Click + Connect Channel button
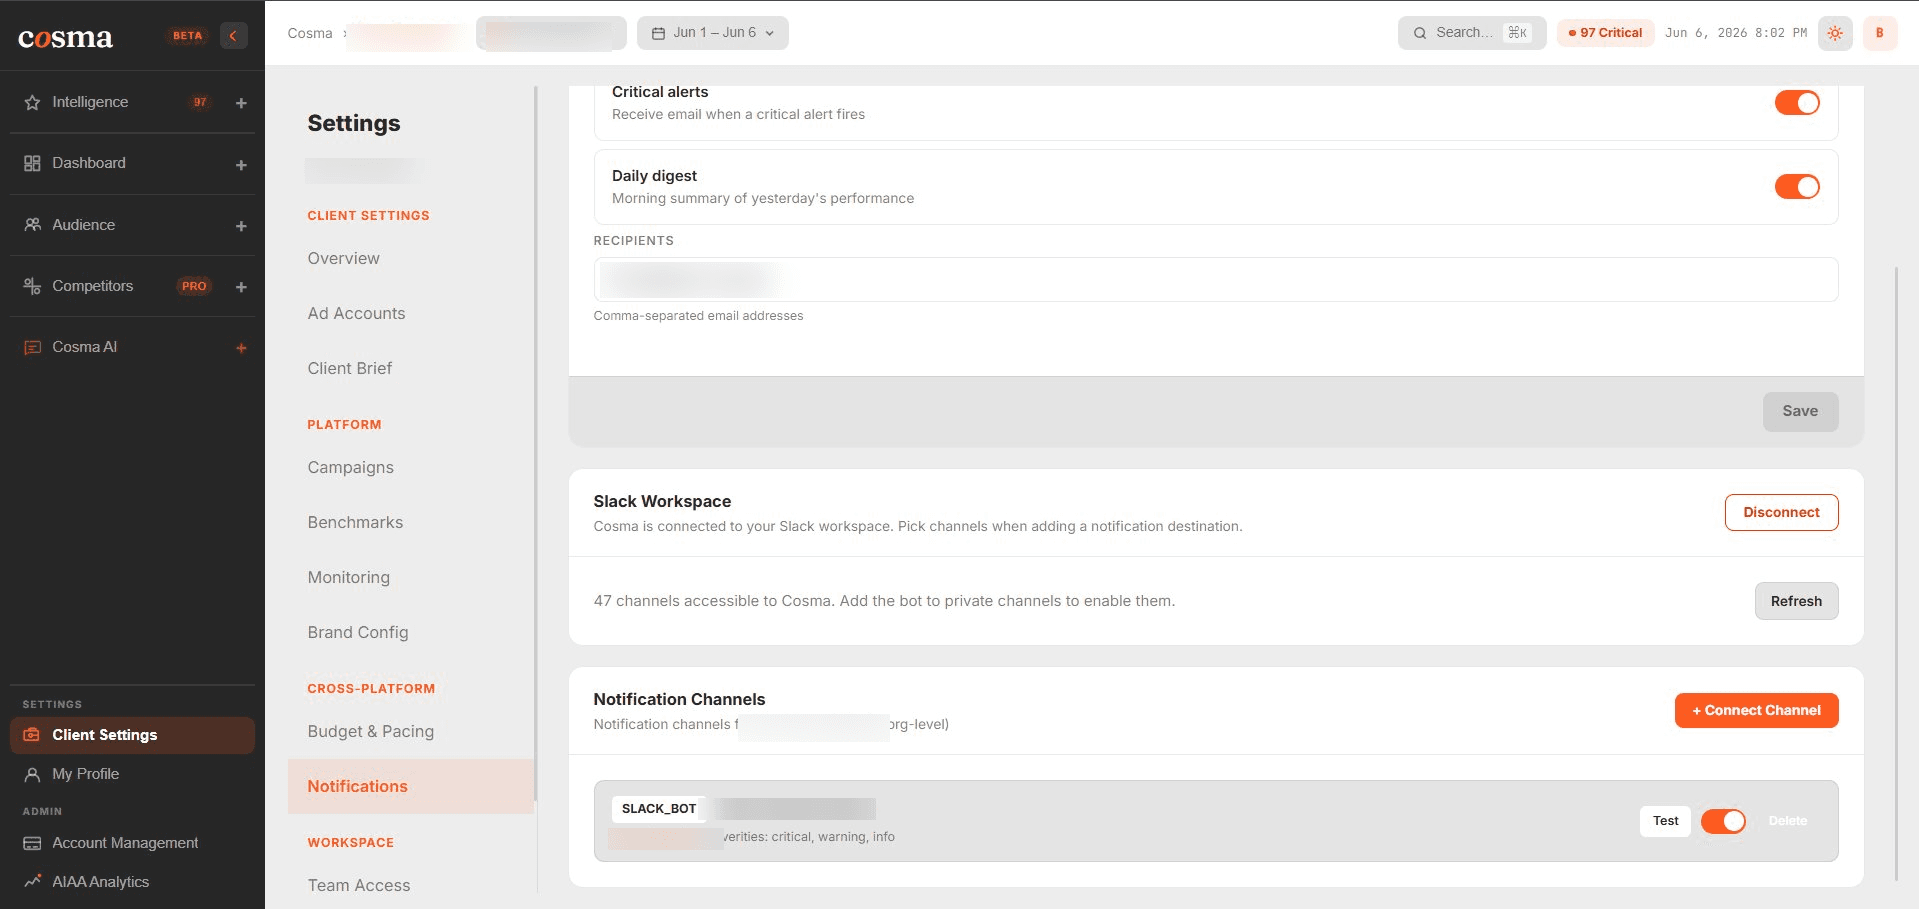The height and width of the screenshot is (909, 1919). pyautogui.click(x=1756, y=710)
